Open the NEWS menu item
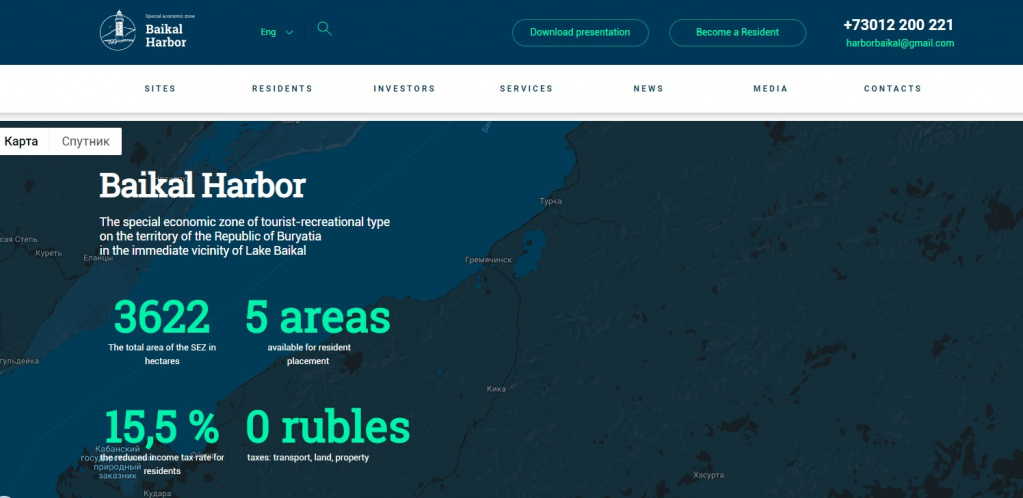The image size is (1023, 498). point(649,89)
